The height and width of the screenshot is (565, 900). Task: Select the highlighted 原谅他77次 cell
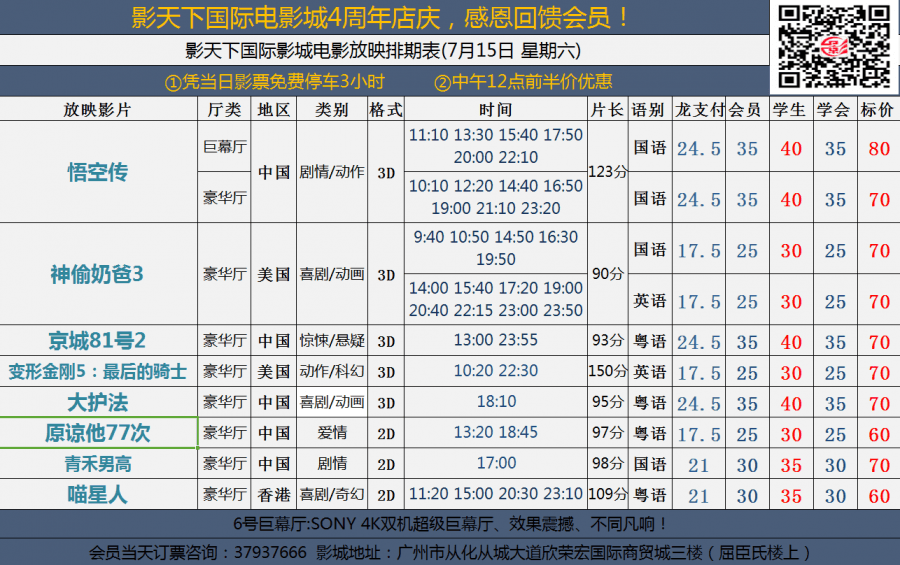click(99, 432)
